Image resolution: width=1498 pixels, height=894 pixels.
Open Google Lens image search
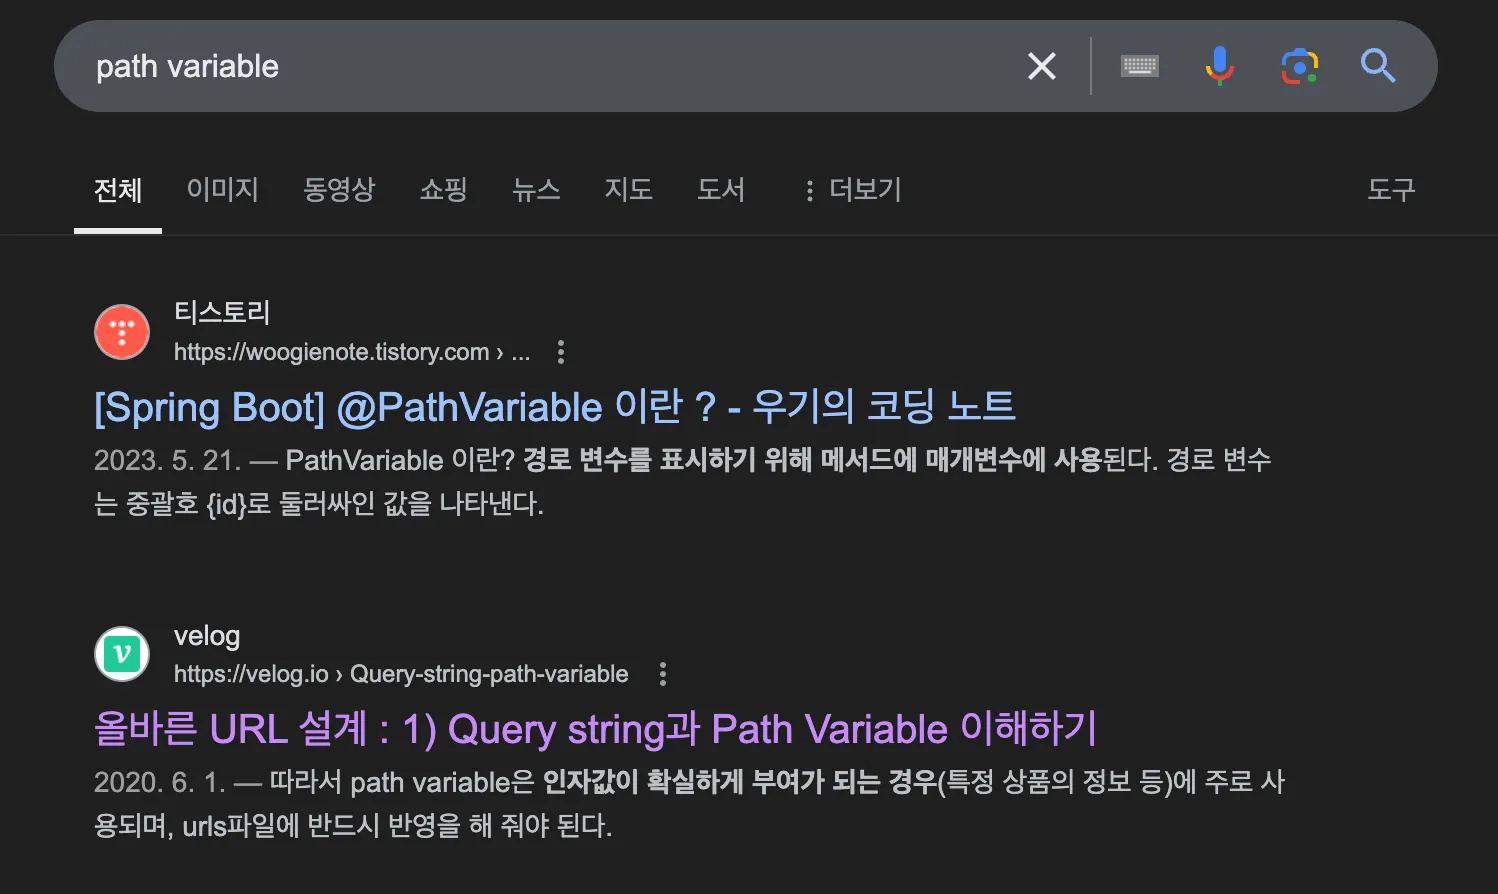coord(1299,66)
